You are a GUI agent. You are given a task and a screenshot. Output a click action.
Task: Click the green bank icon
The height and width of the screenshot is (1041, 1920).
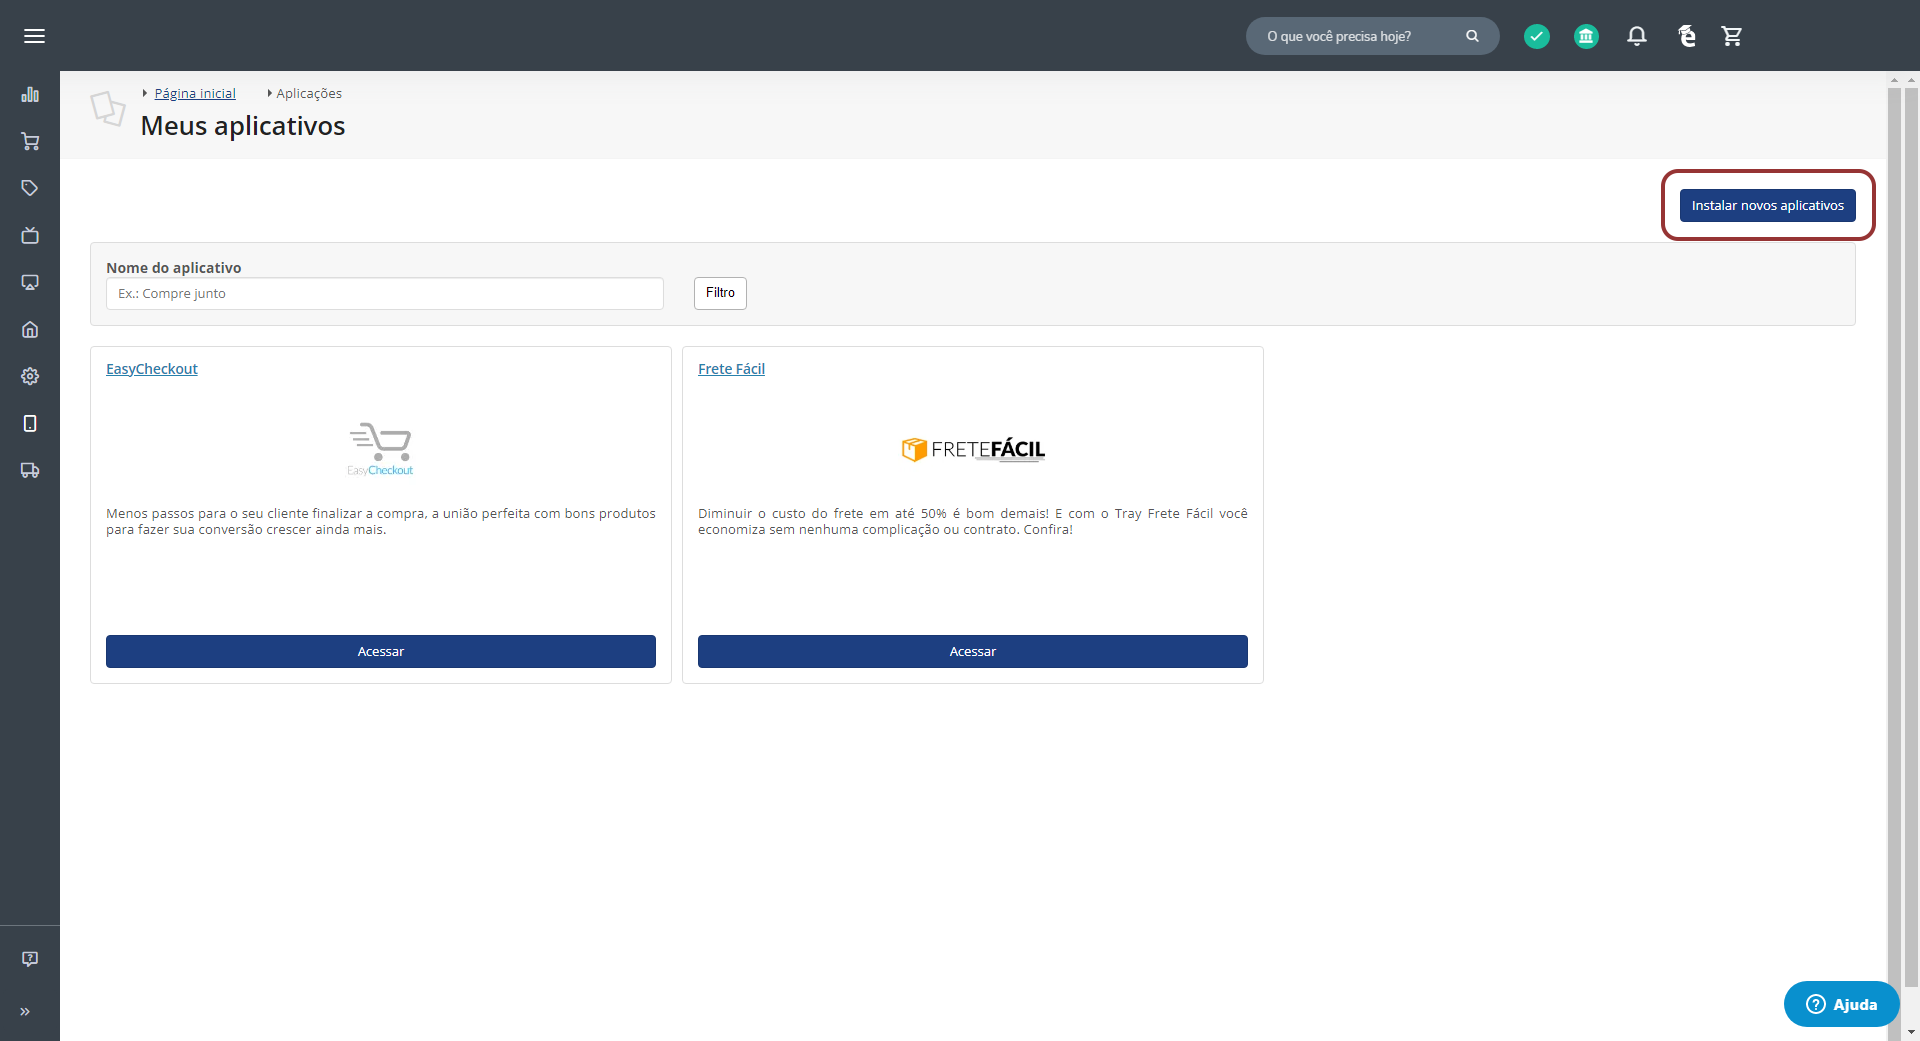tap(1586, 36)
